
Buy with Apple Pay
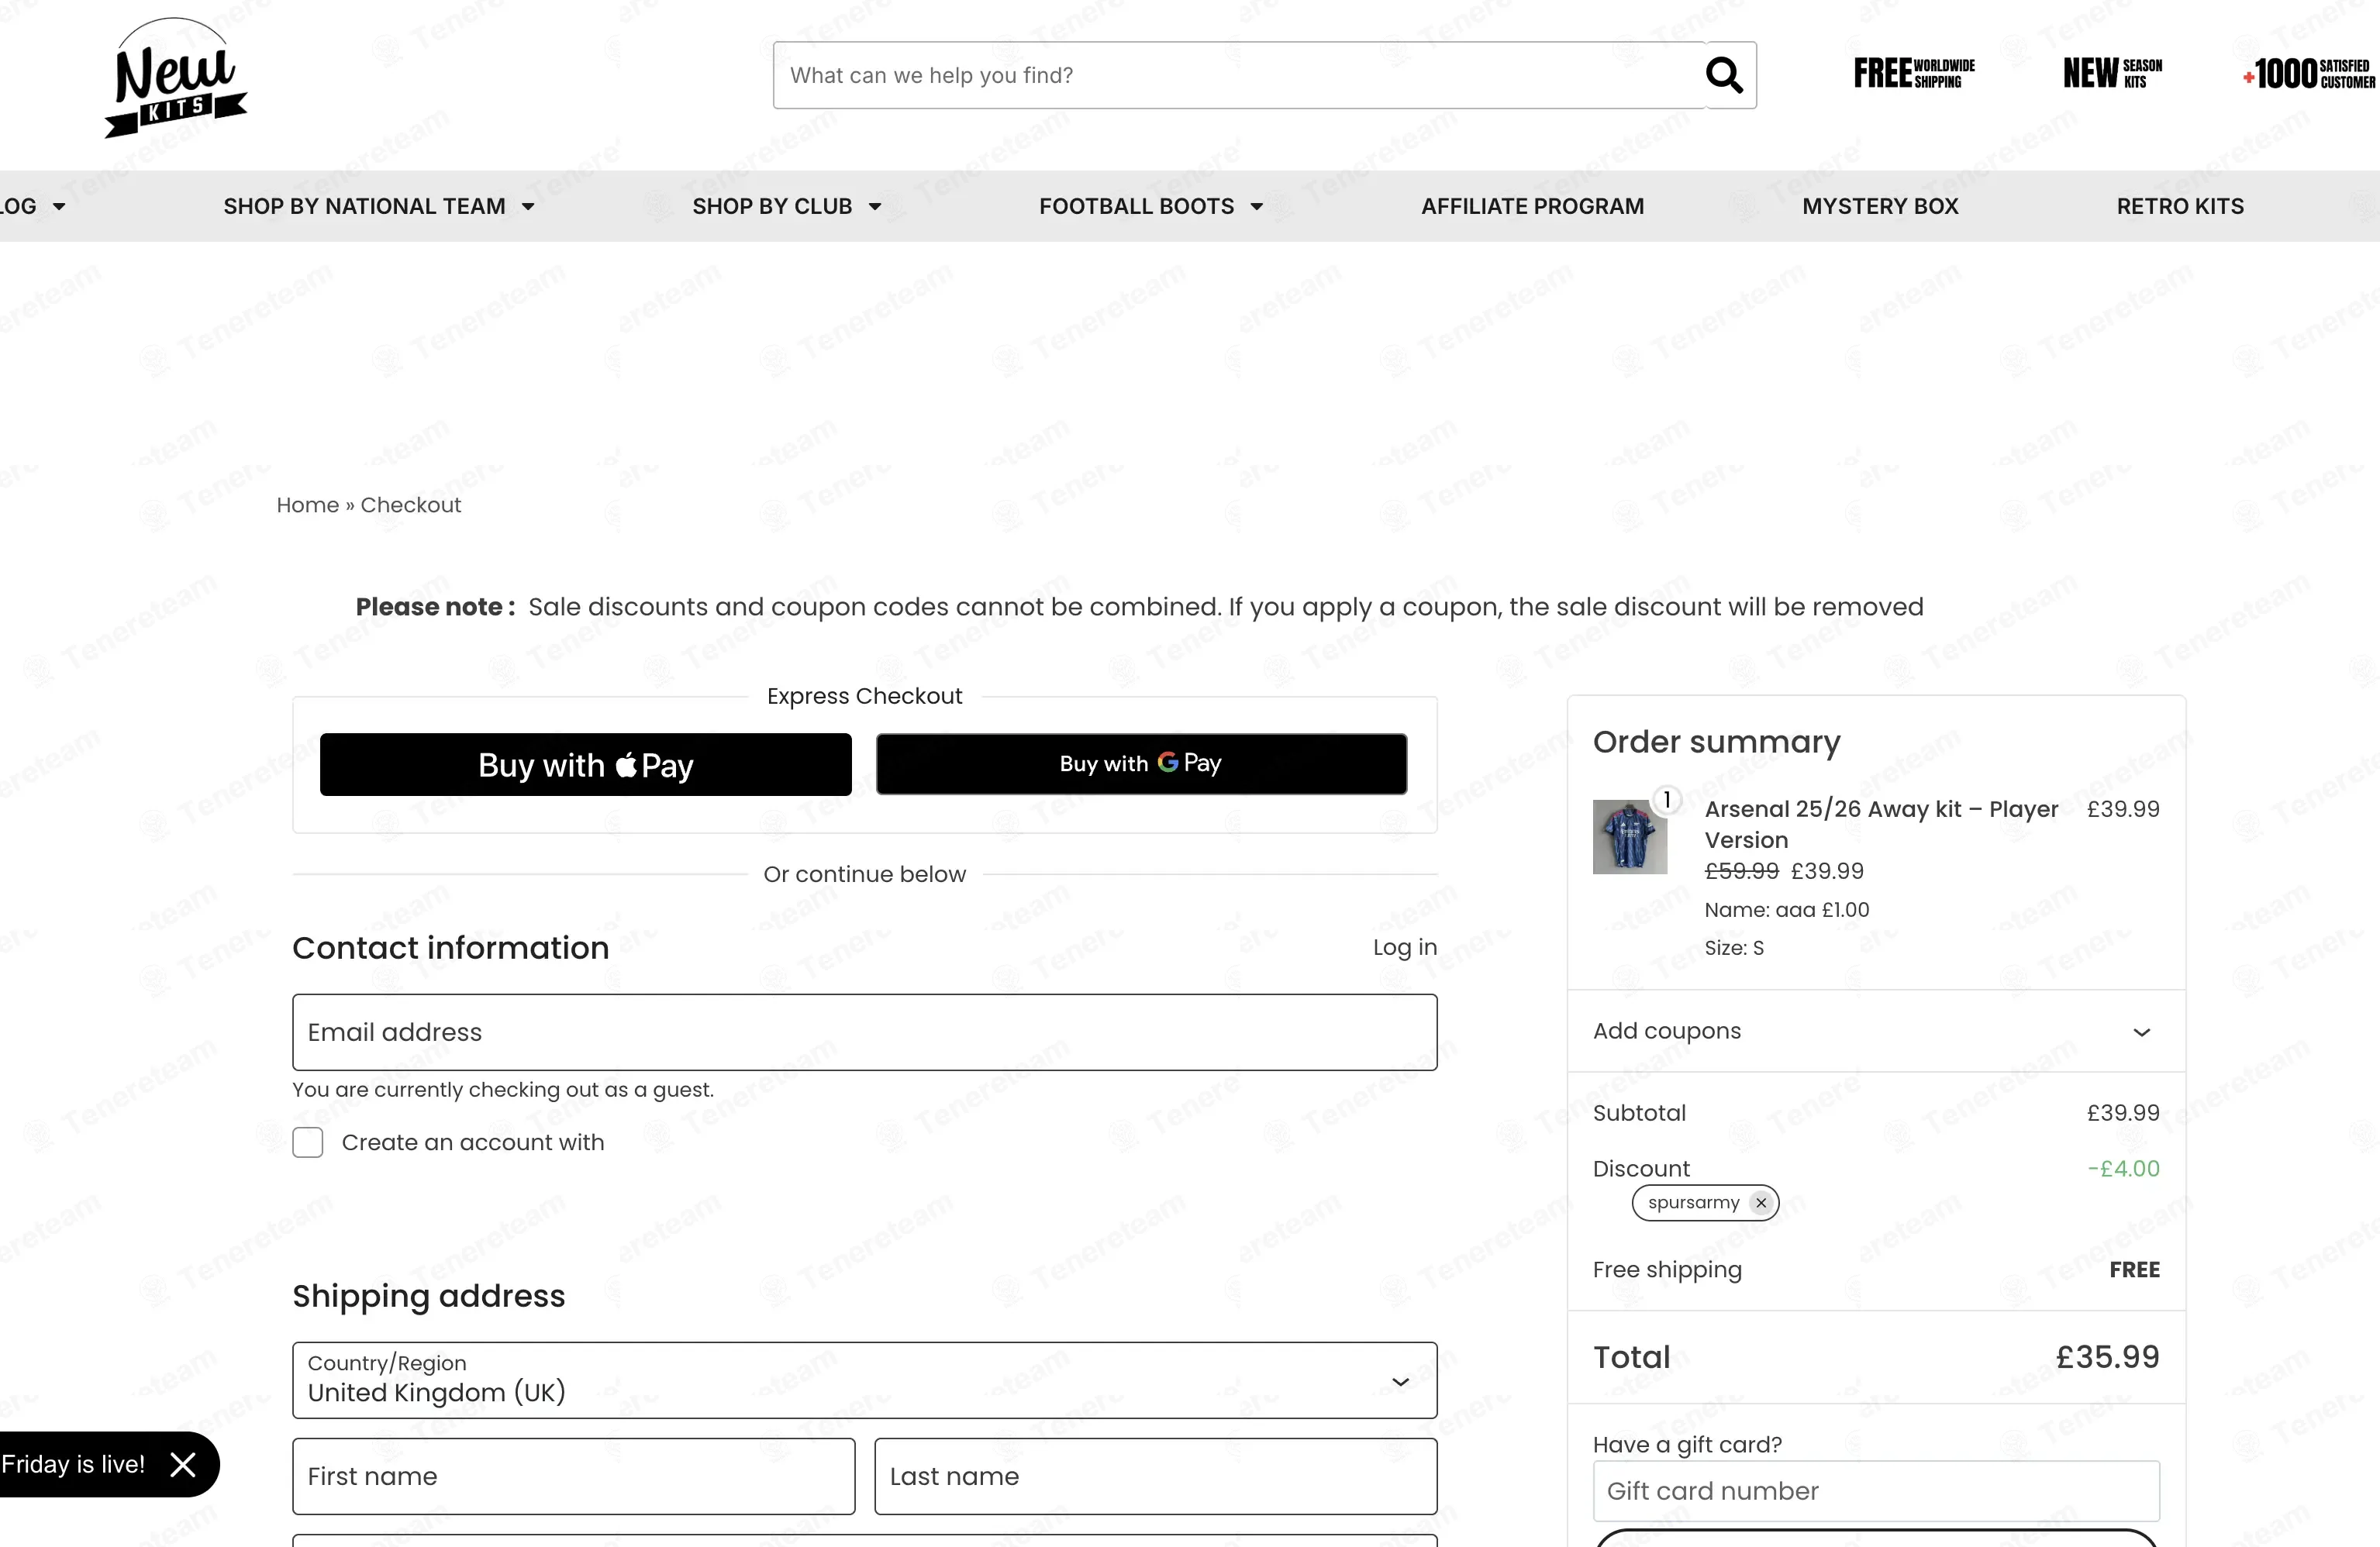point(585,765)
